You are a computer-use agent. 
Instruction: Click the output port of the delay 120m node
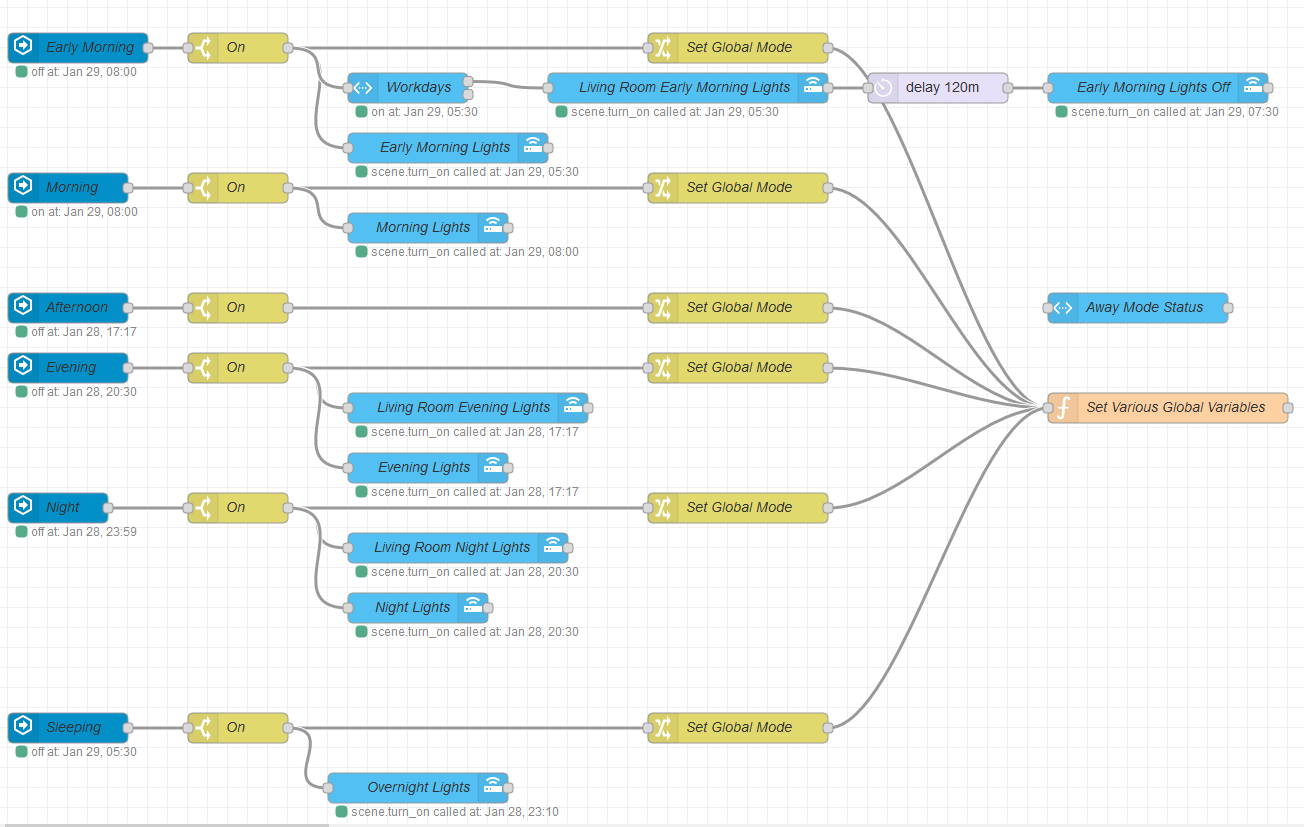point(1008,87)
